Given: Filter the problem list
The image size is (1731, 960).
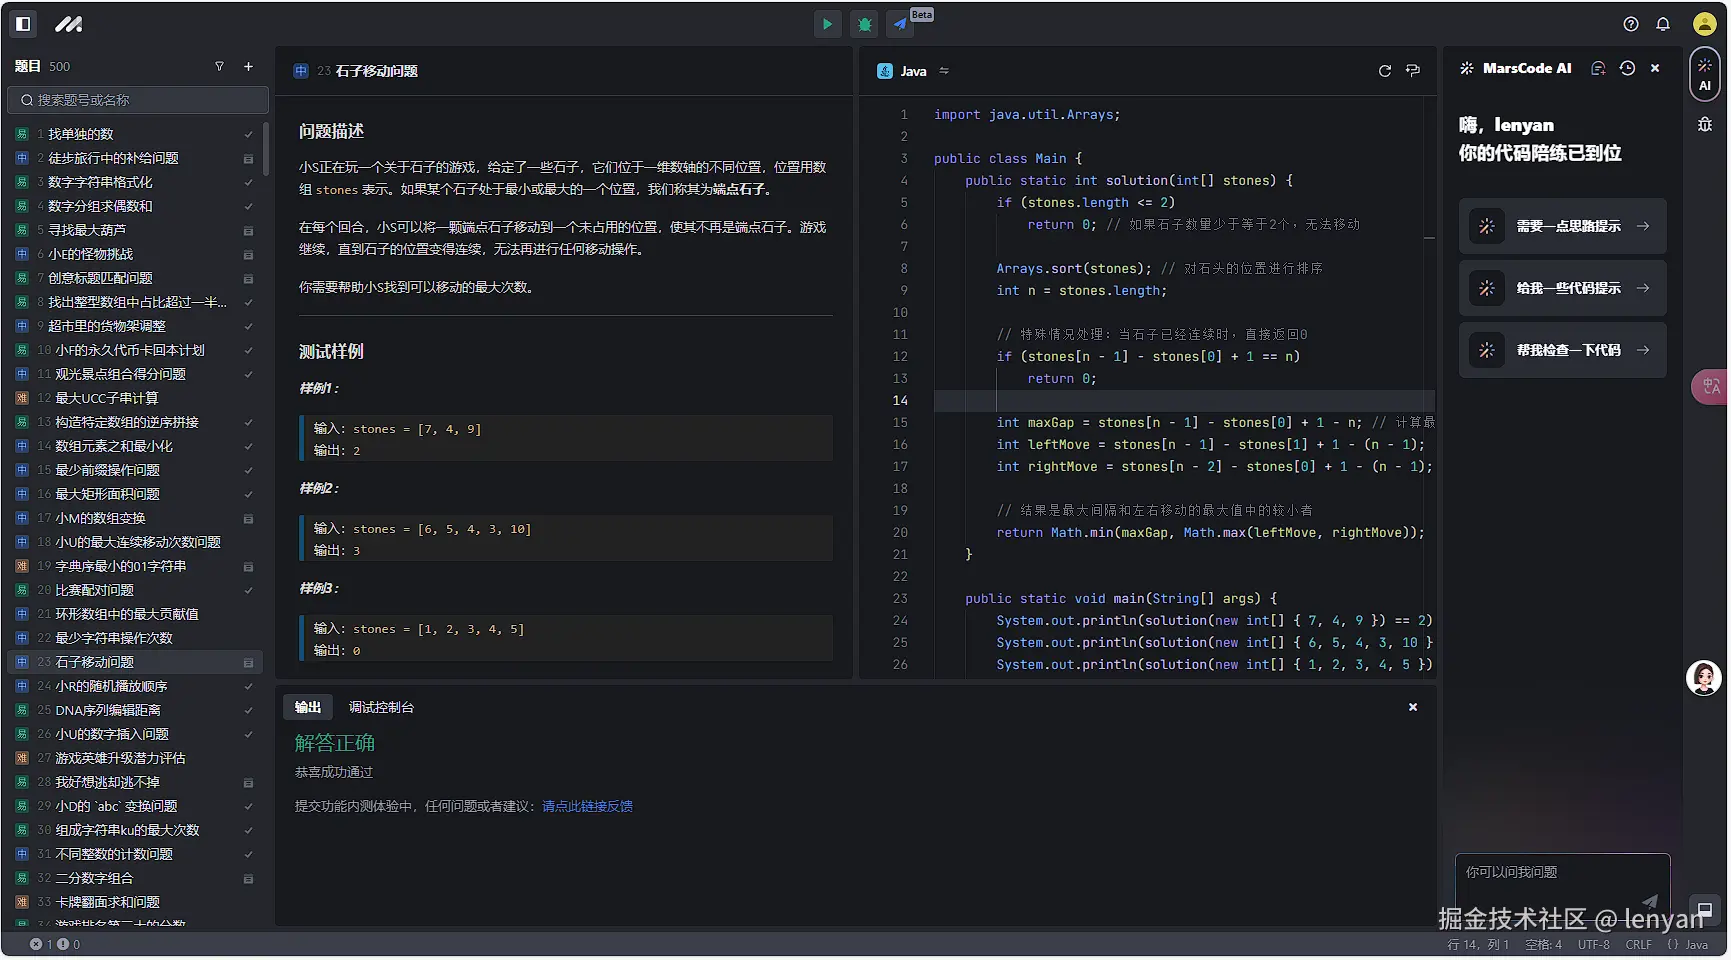Looking at the screenshot, I should 219,67.
